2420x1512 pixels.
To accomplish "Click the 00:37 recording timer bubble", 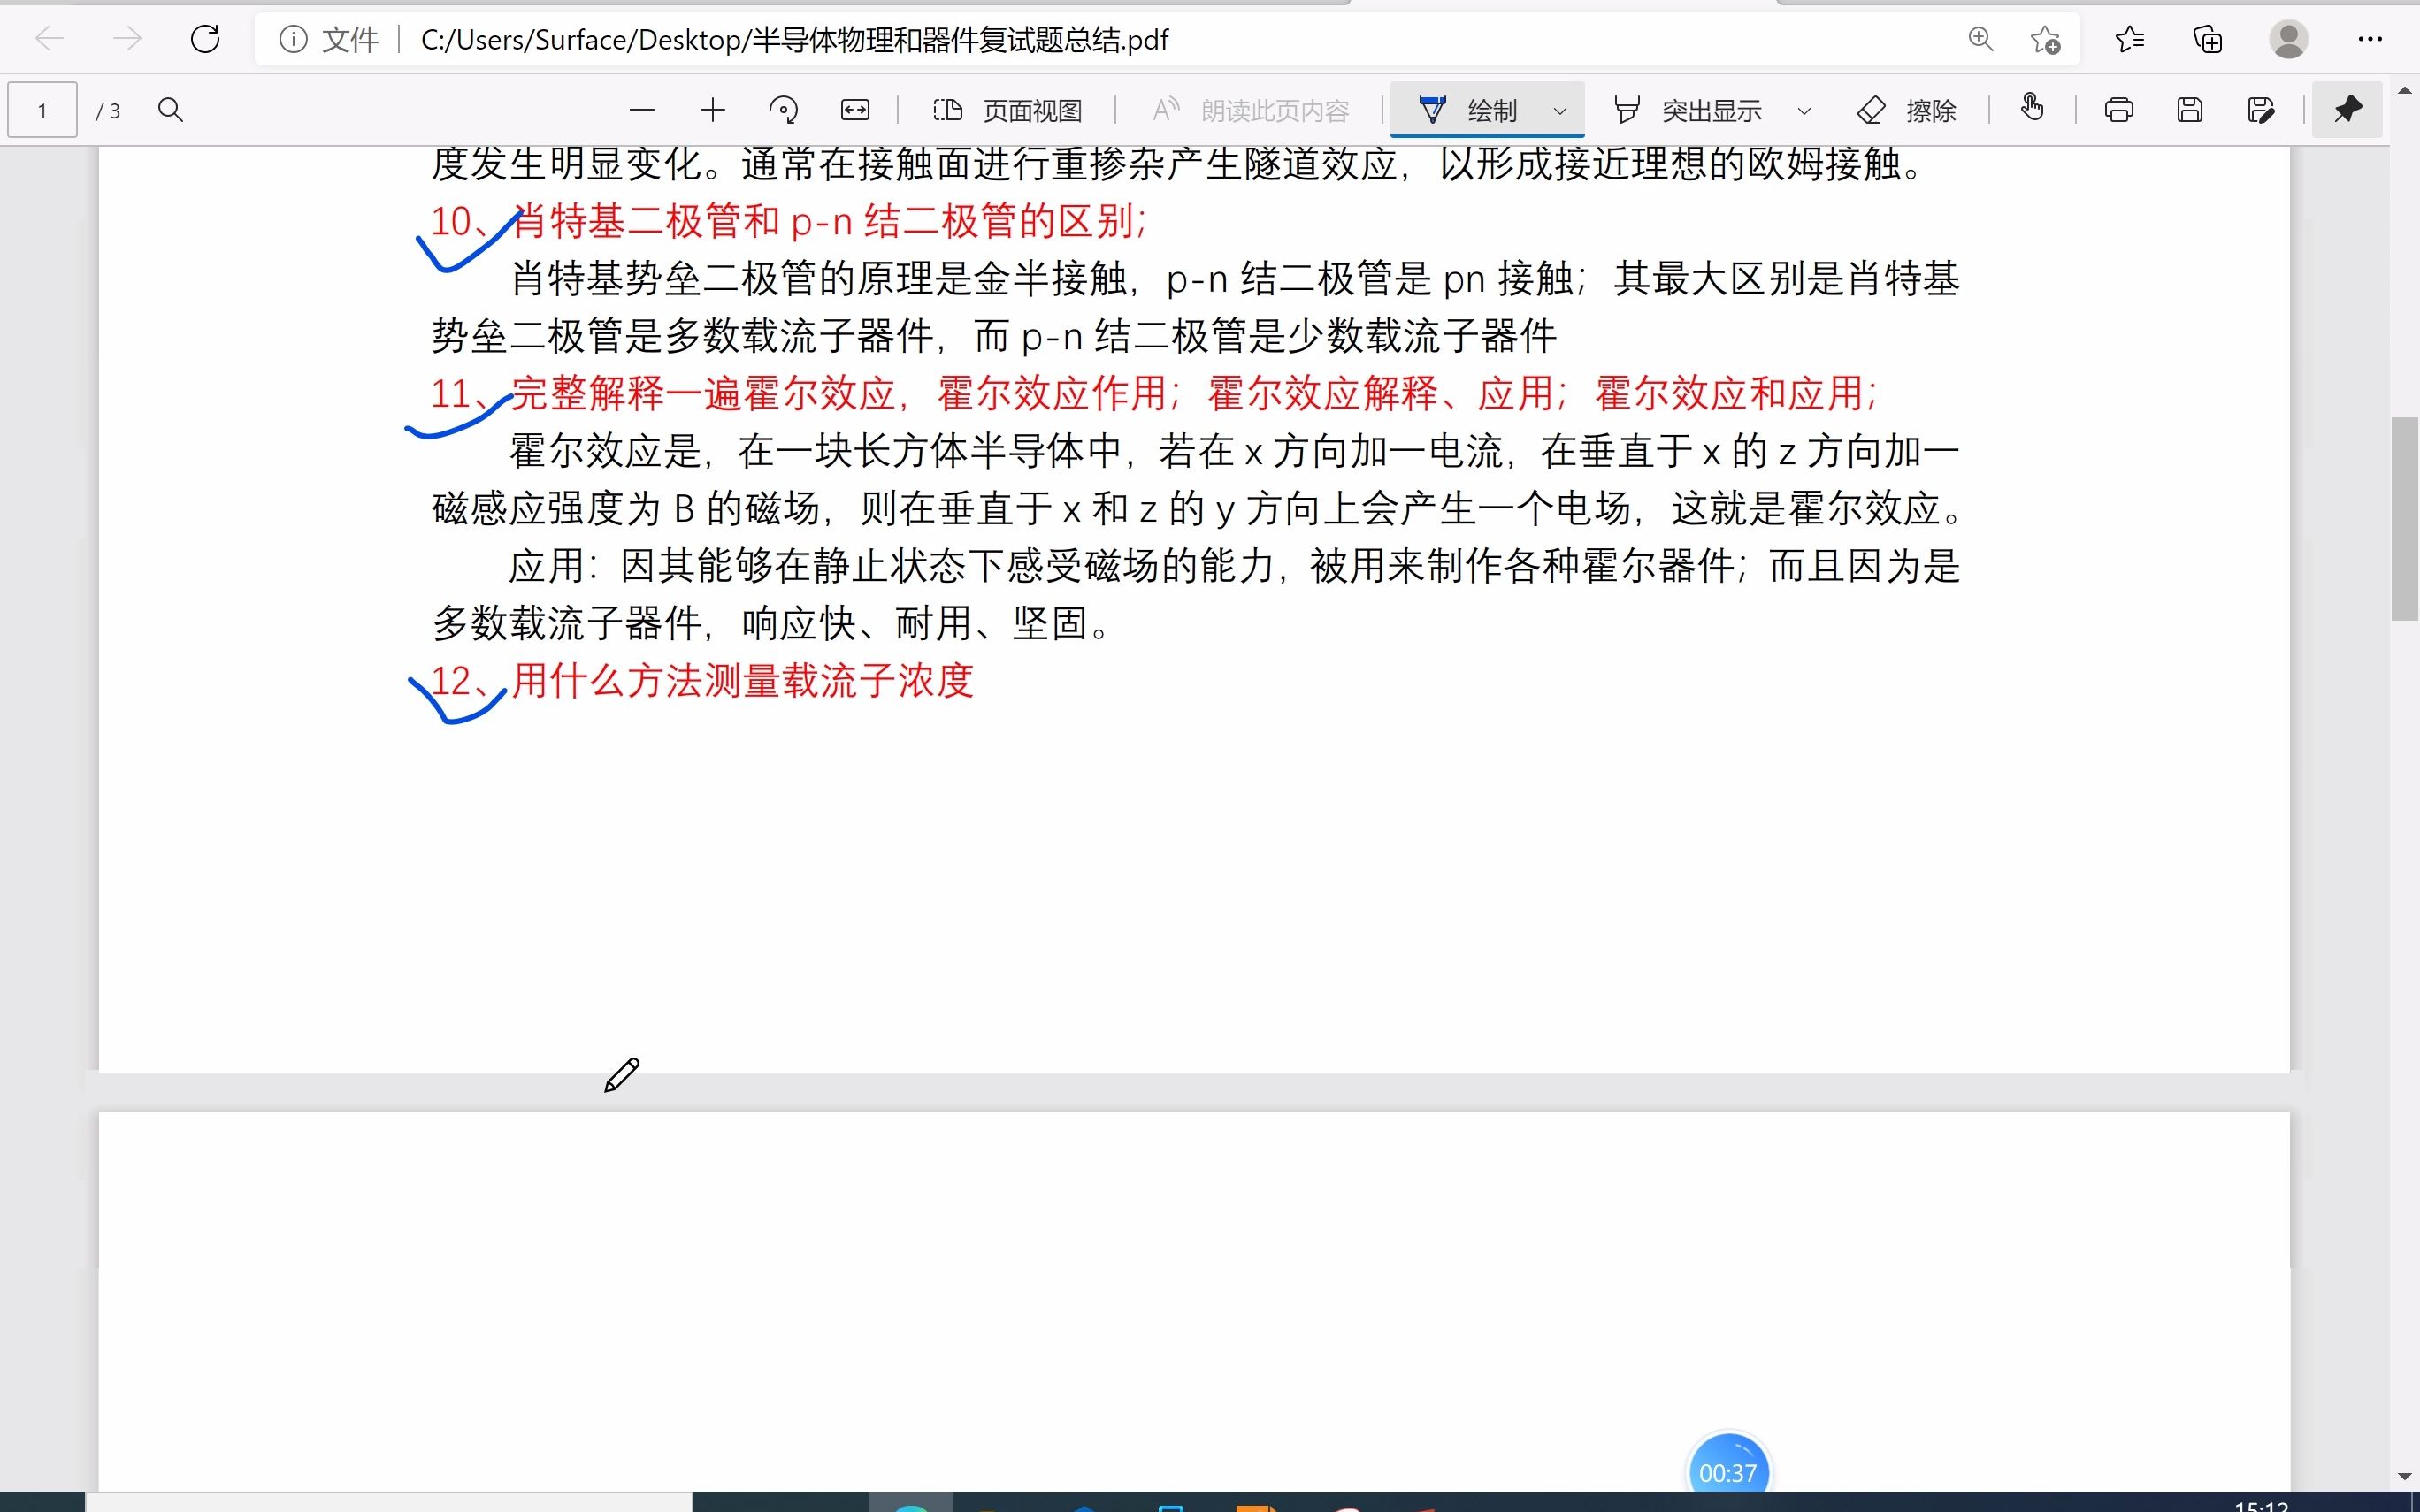I will pos(1727,1471).
